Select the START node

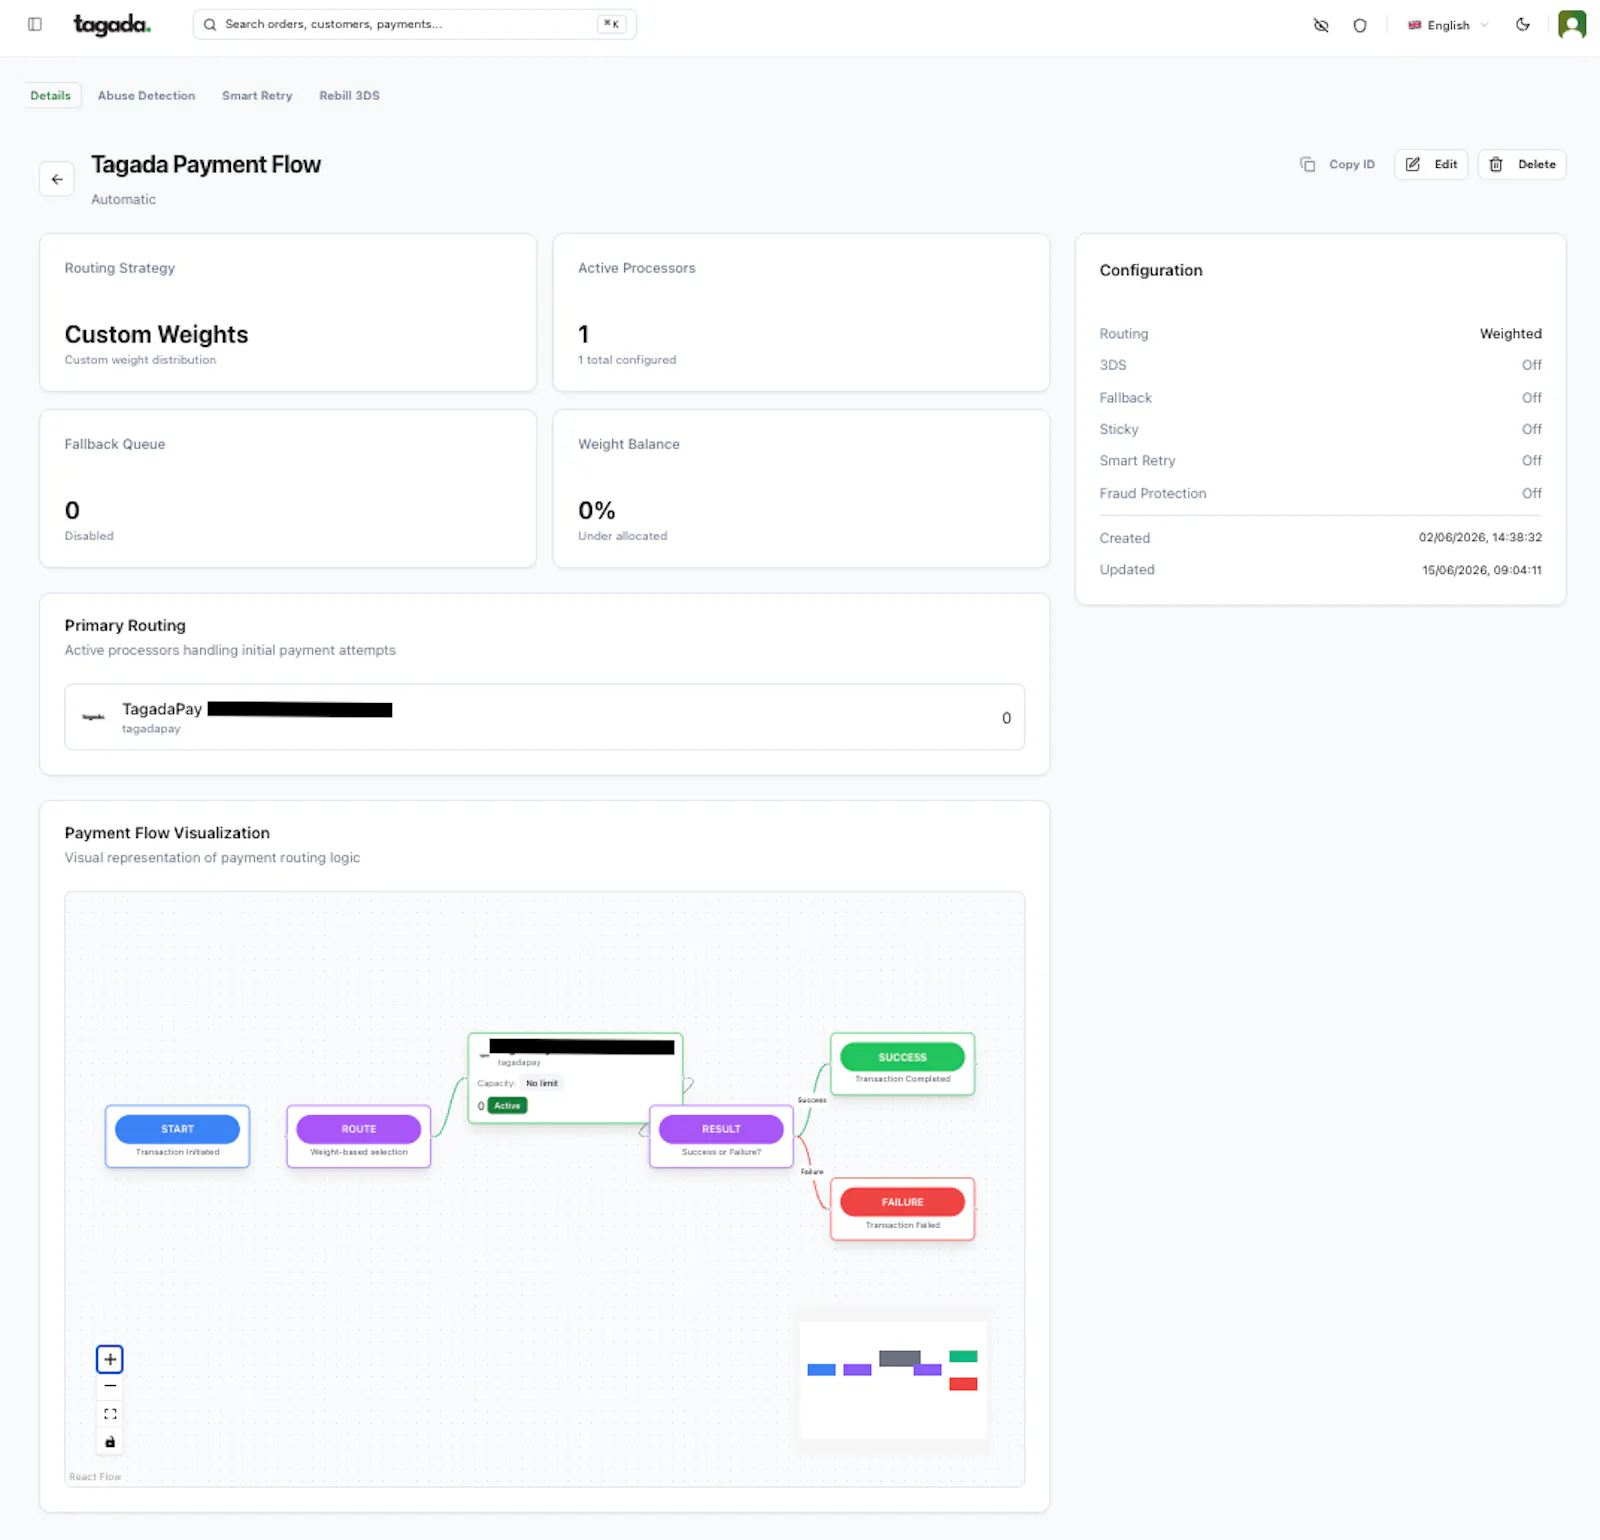pos(178,1136)
